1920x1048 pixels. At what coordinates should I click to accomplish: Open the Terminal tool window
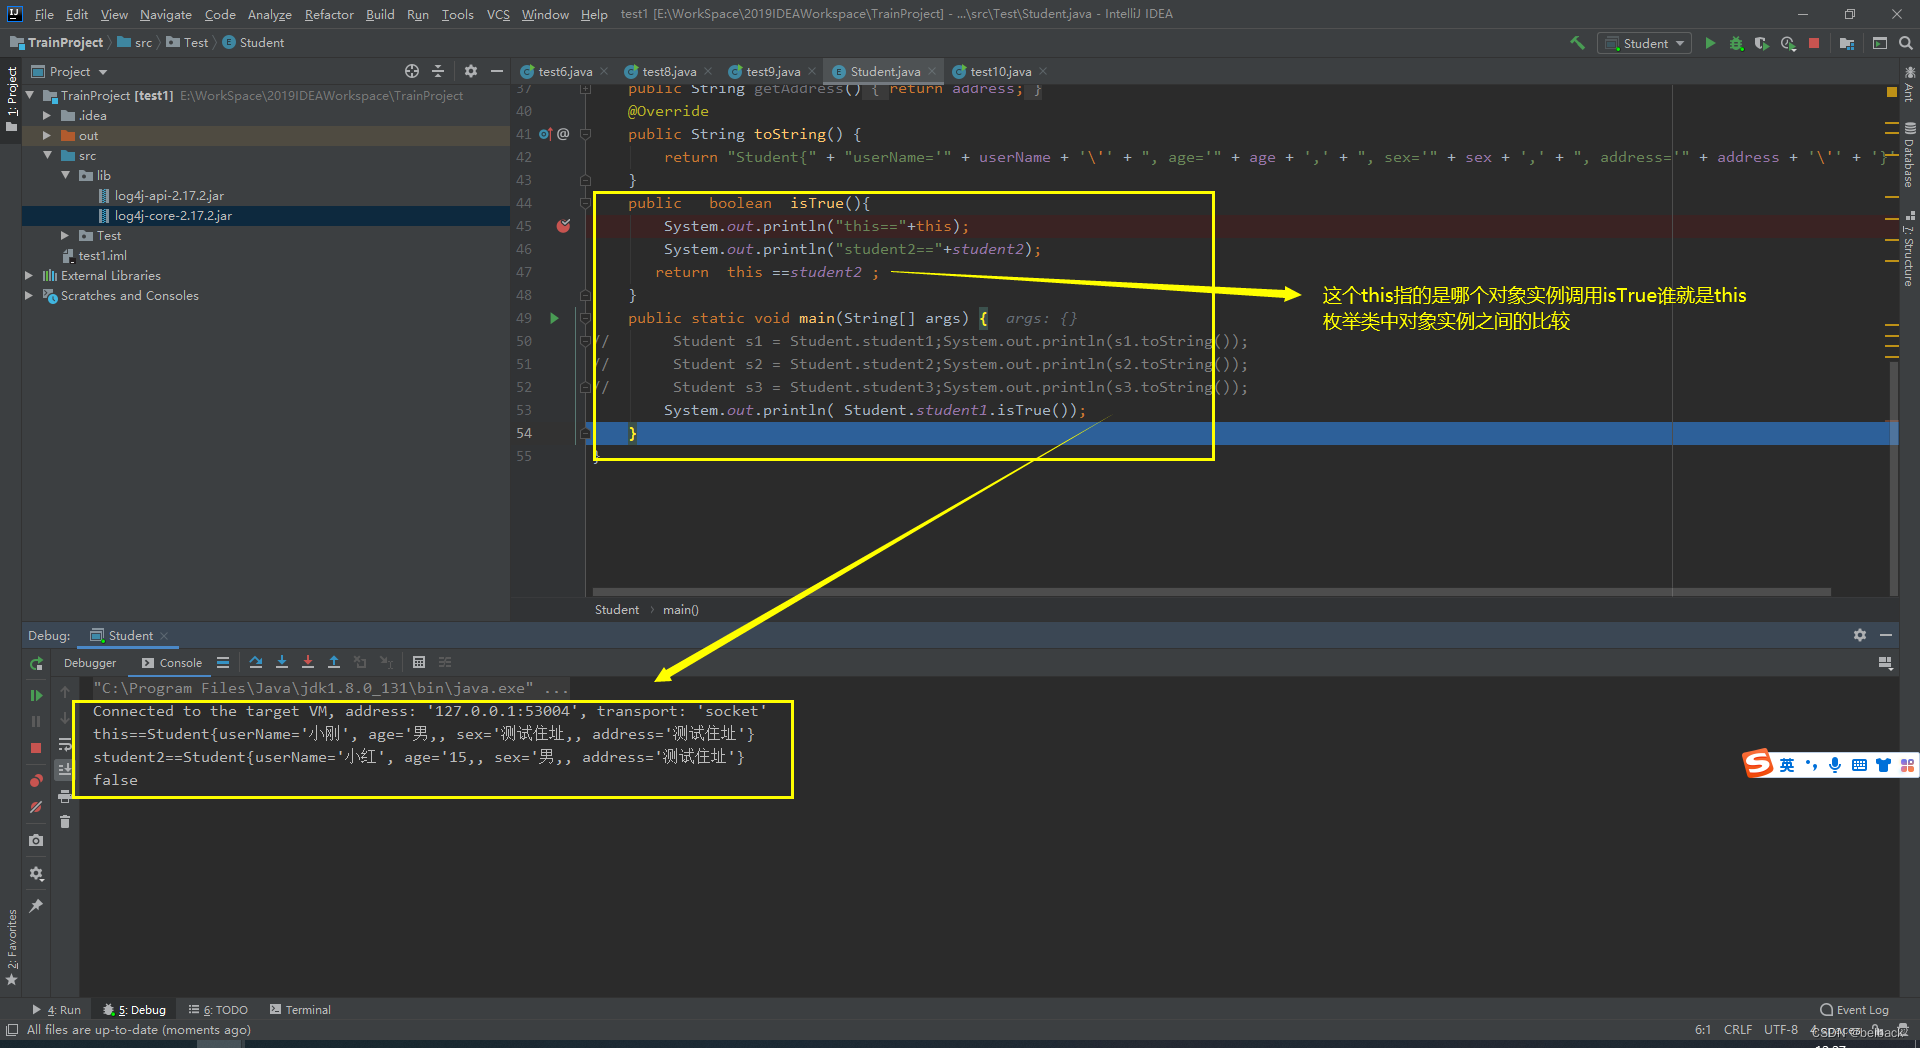click(300, 1010)
